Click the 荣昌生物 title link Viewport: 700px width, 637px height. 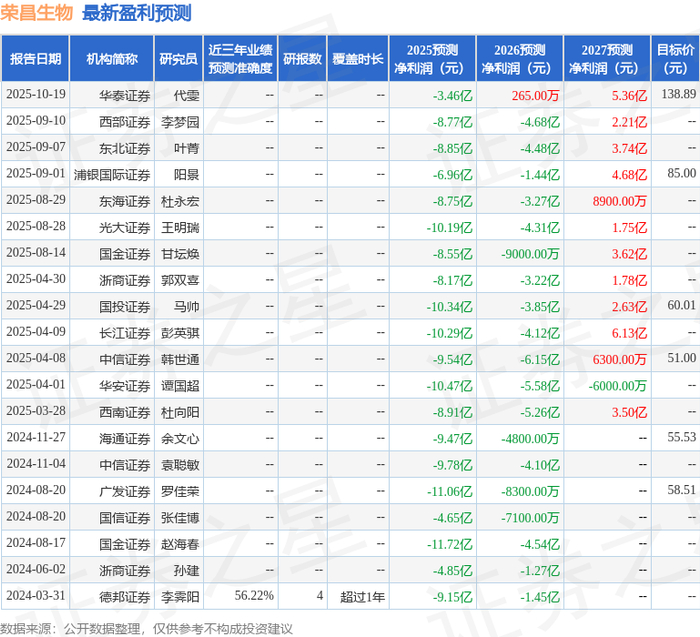pyautogui.click(x=36, y=12)
